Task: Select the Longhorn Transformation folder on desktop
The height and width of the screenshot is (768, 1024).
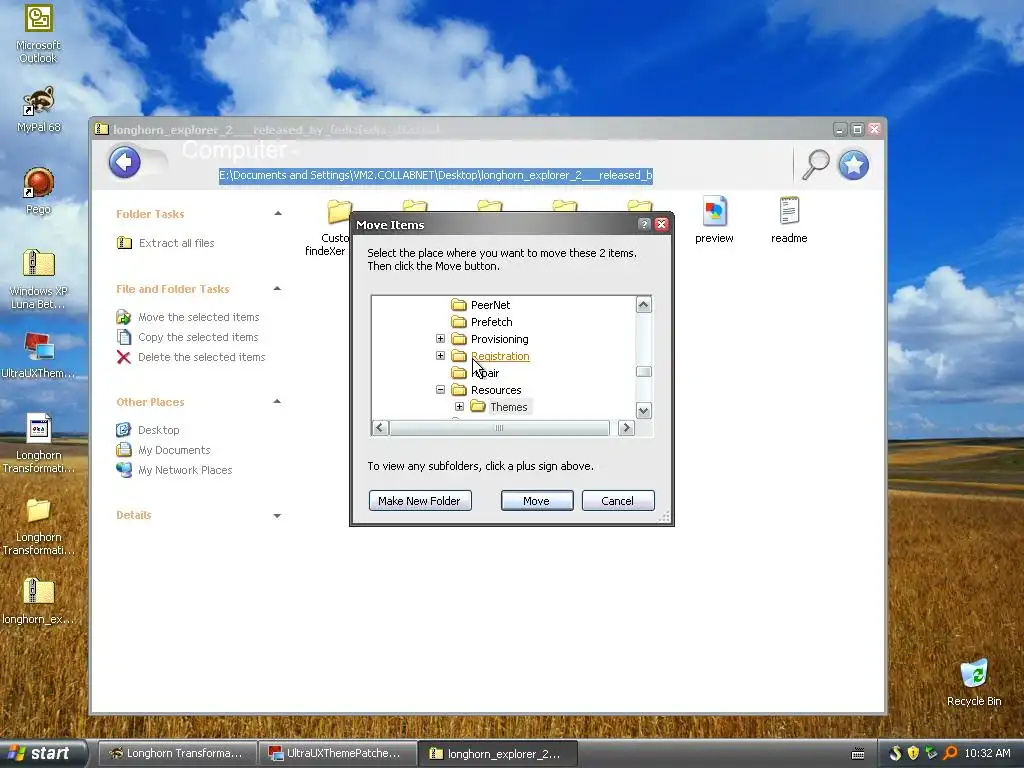Action: coord(39,527)
